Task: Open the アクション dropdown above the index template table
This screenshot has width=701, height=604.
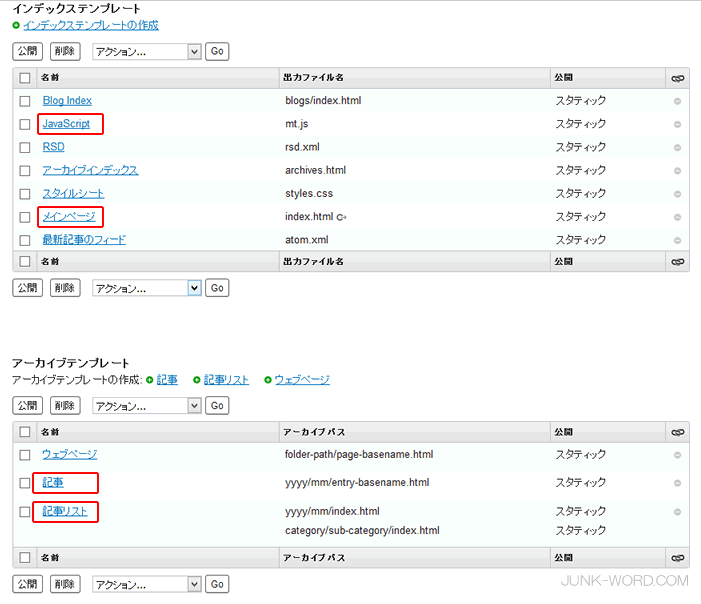Action: [x=147, y=51]
